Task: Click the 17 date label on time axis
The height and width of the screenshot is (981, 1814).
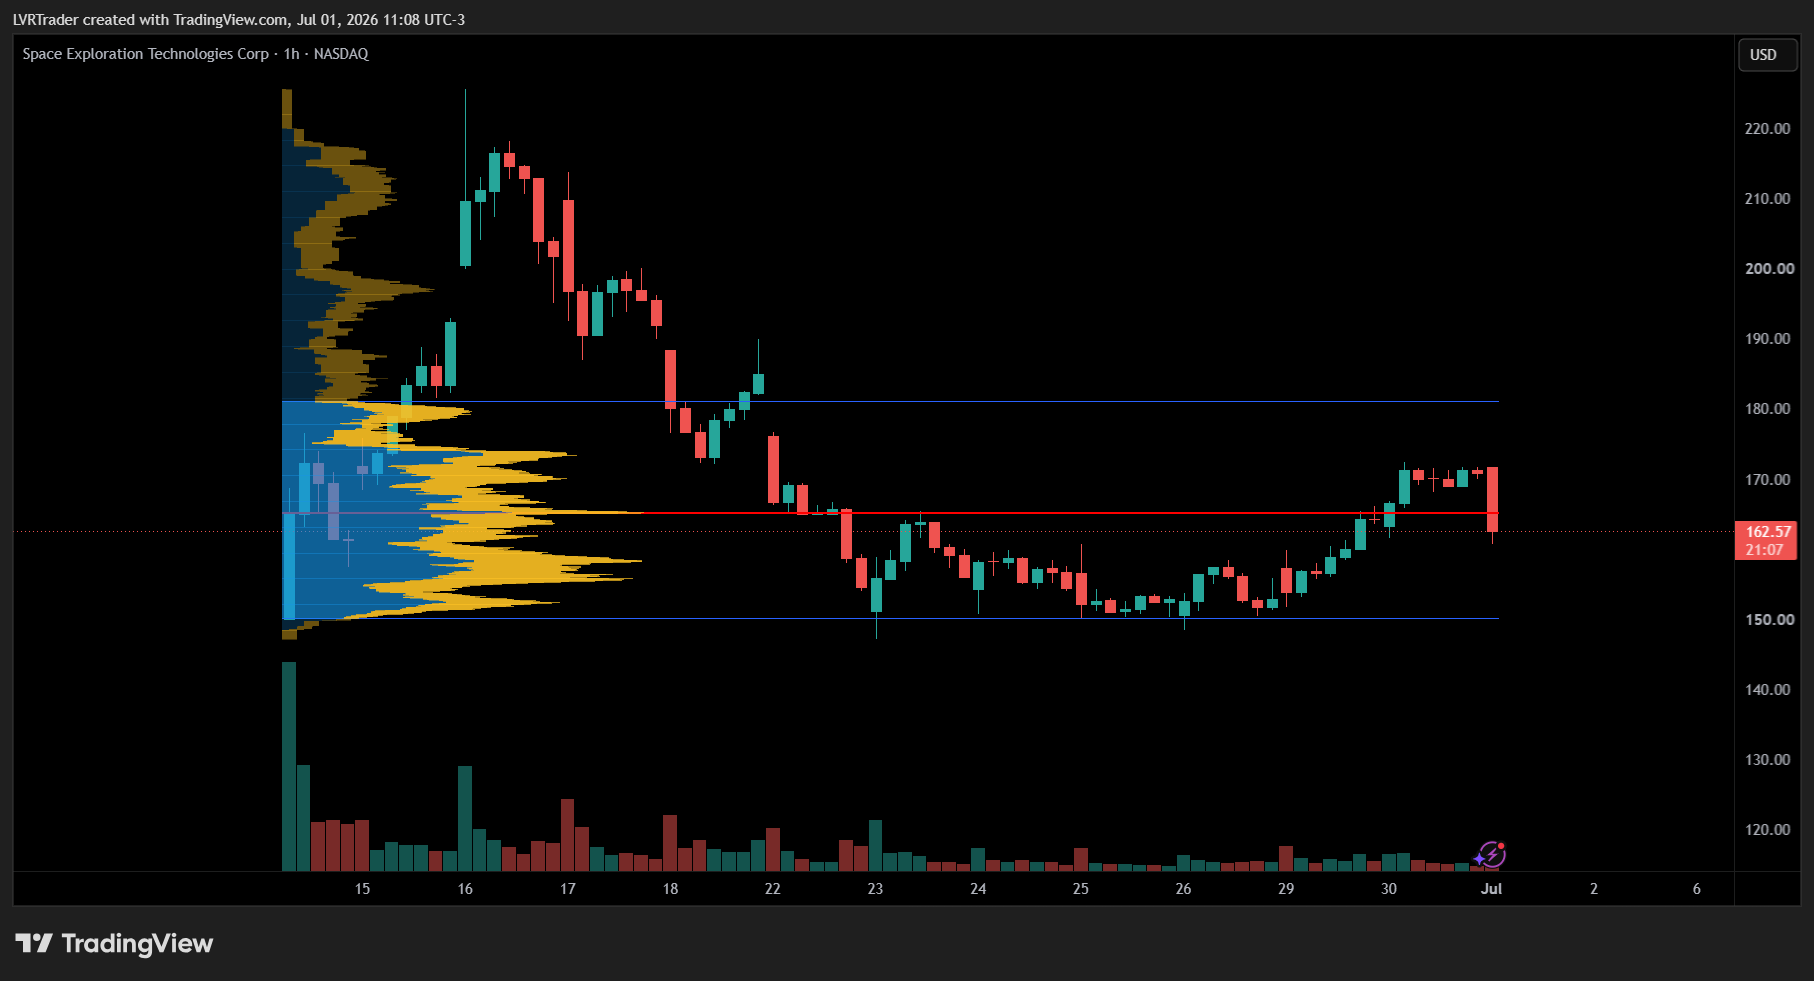Action: 568,888
